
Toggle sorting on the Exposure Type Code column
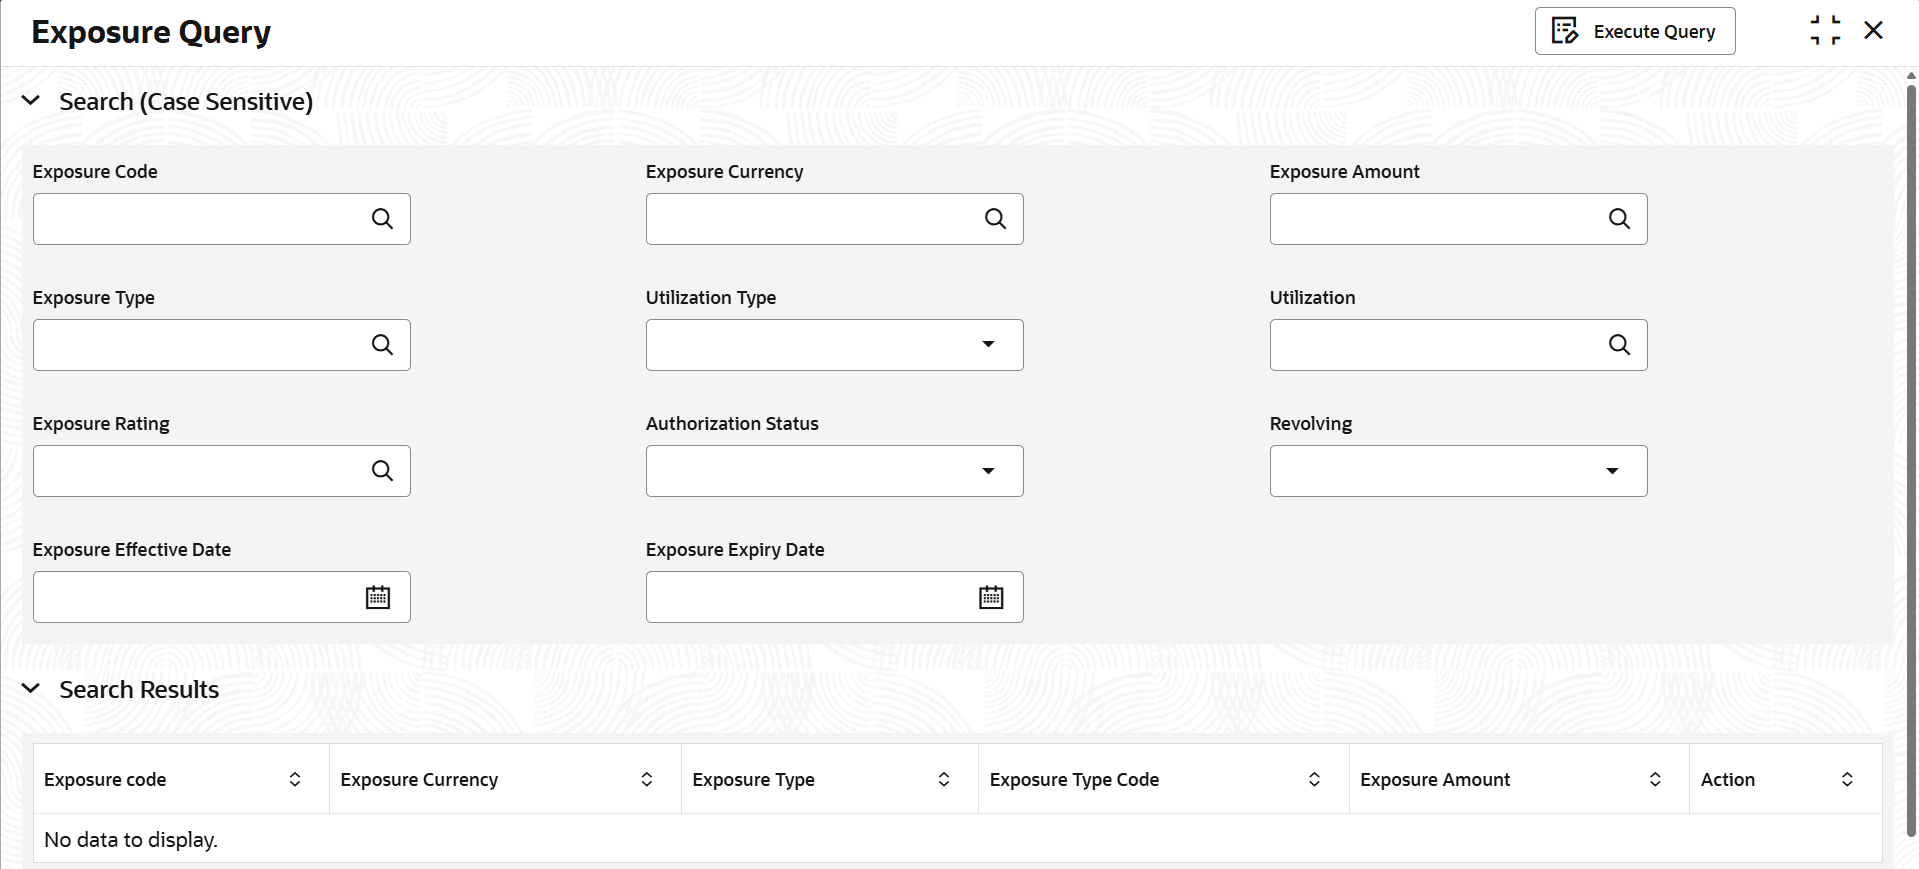pos(1314,780)
